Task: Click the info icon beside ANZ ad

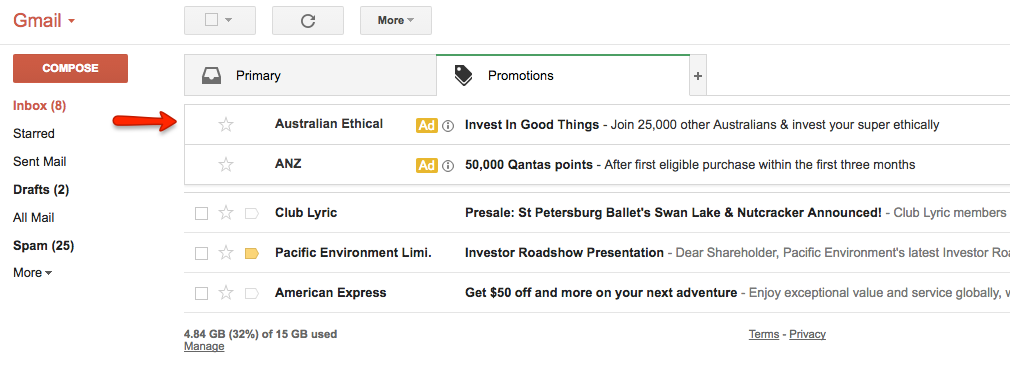Action: [449, 166]
